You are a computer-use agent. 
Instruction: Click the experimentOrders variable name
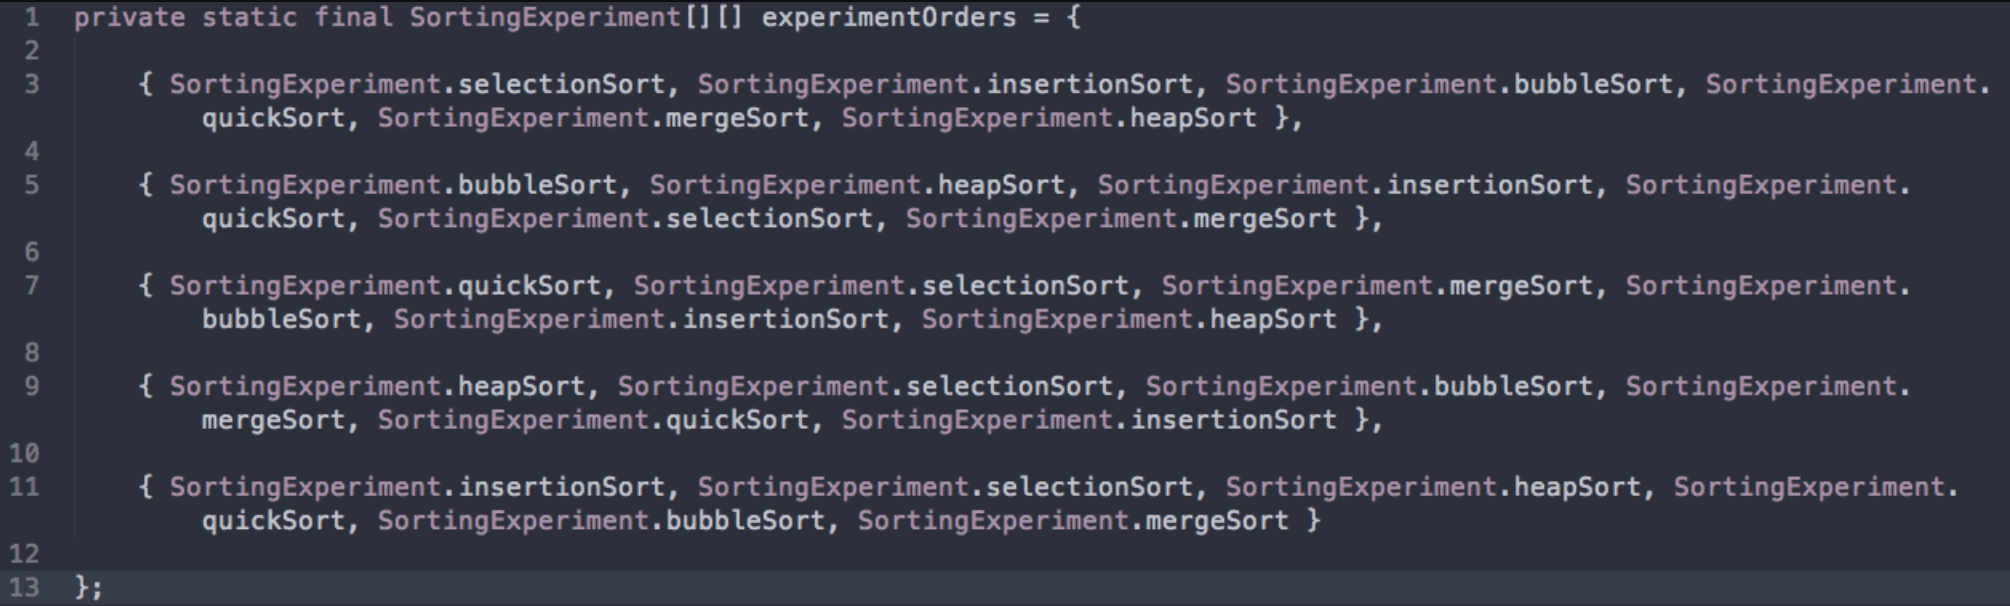click(x=889, y=17)
